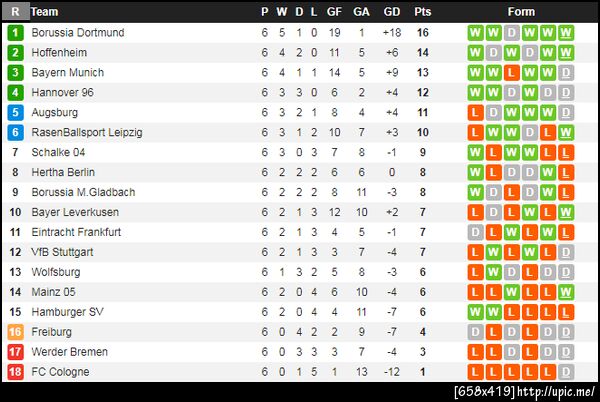The height and width of the screenshot is (402, 600).
Task: Click the GF column header
Action: [x=333, y=12]
